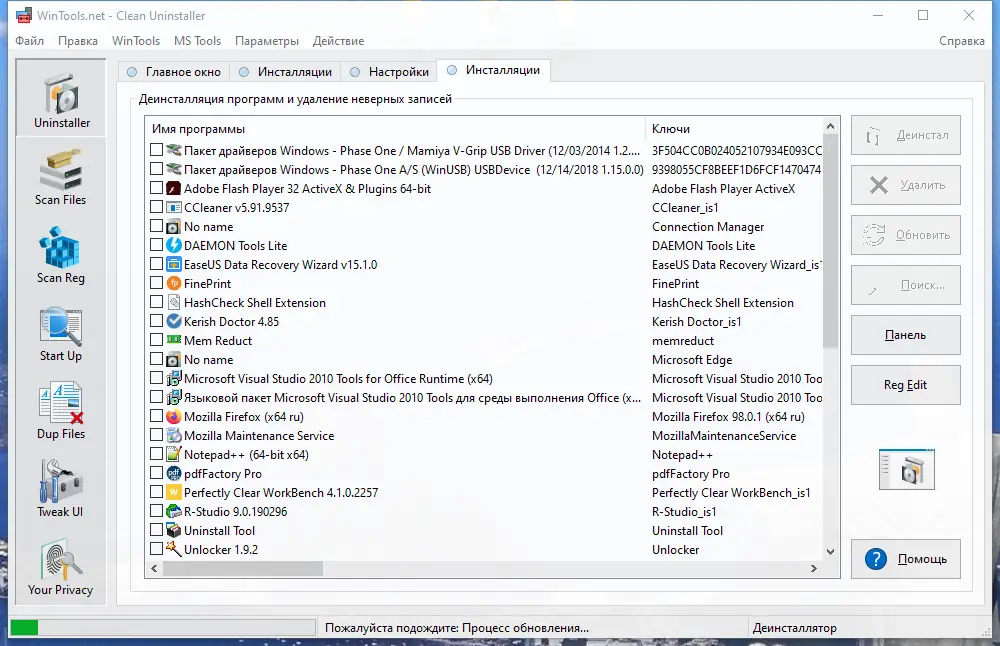
Task: Click the Uninstall Tool row icon
Action: click(x=173, y=530)
